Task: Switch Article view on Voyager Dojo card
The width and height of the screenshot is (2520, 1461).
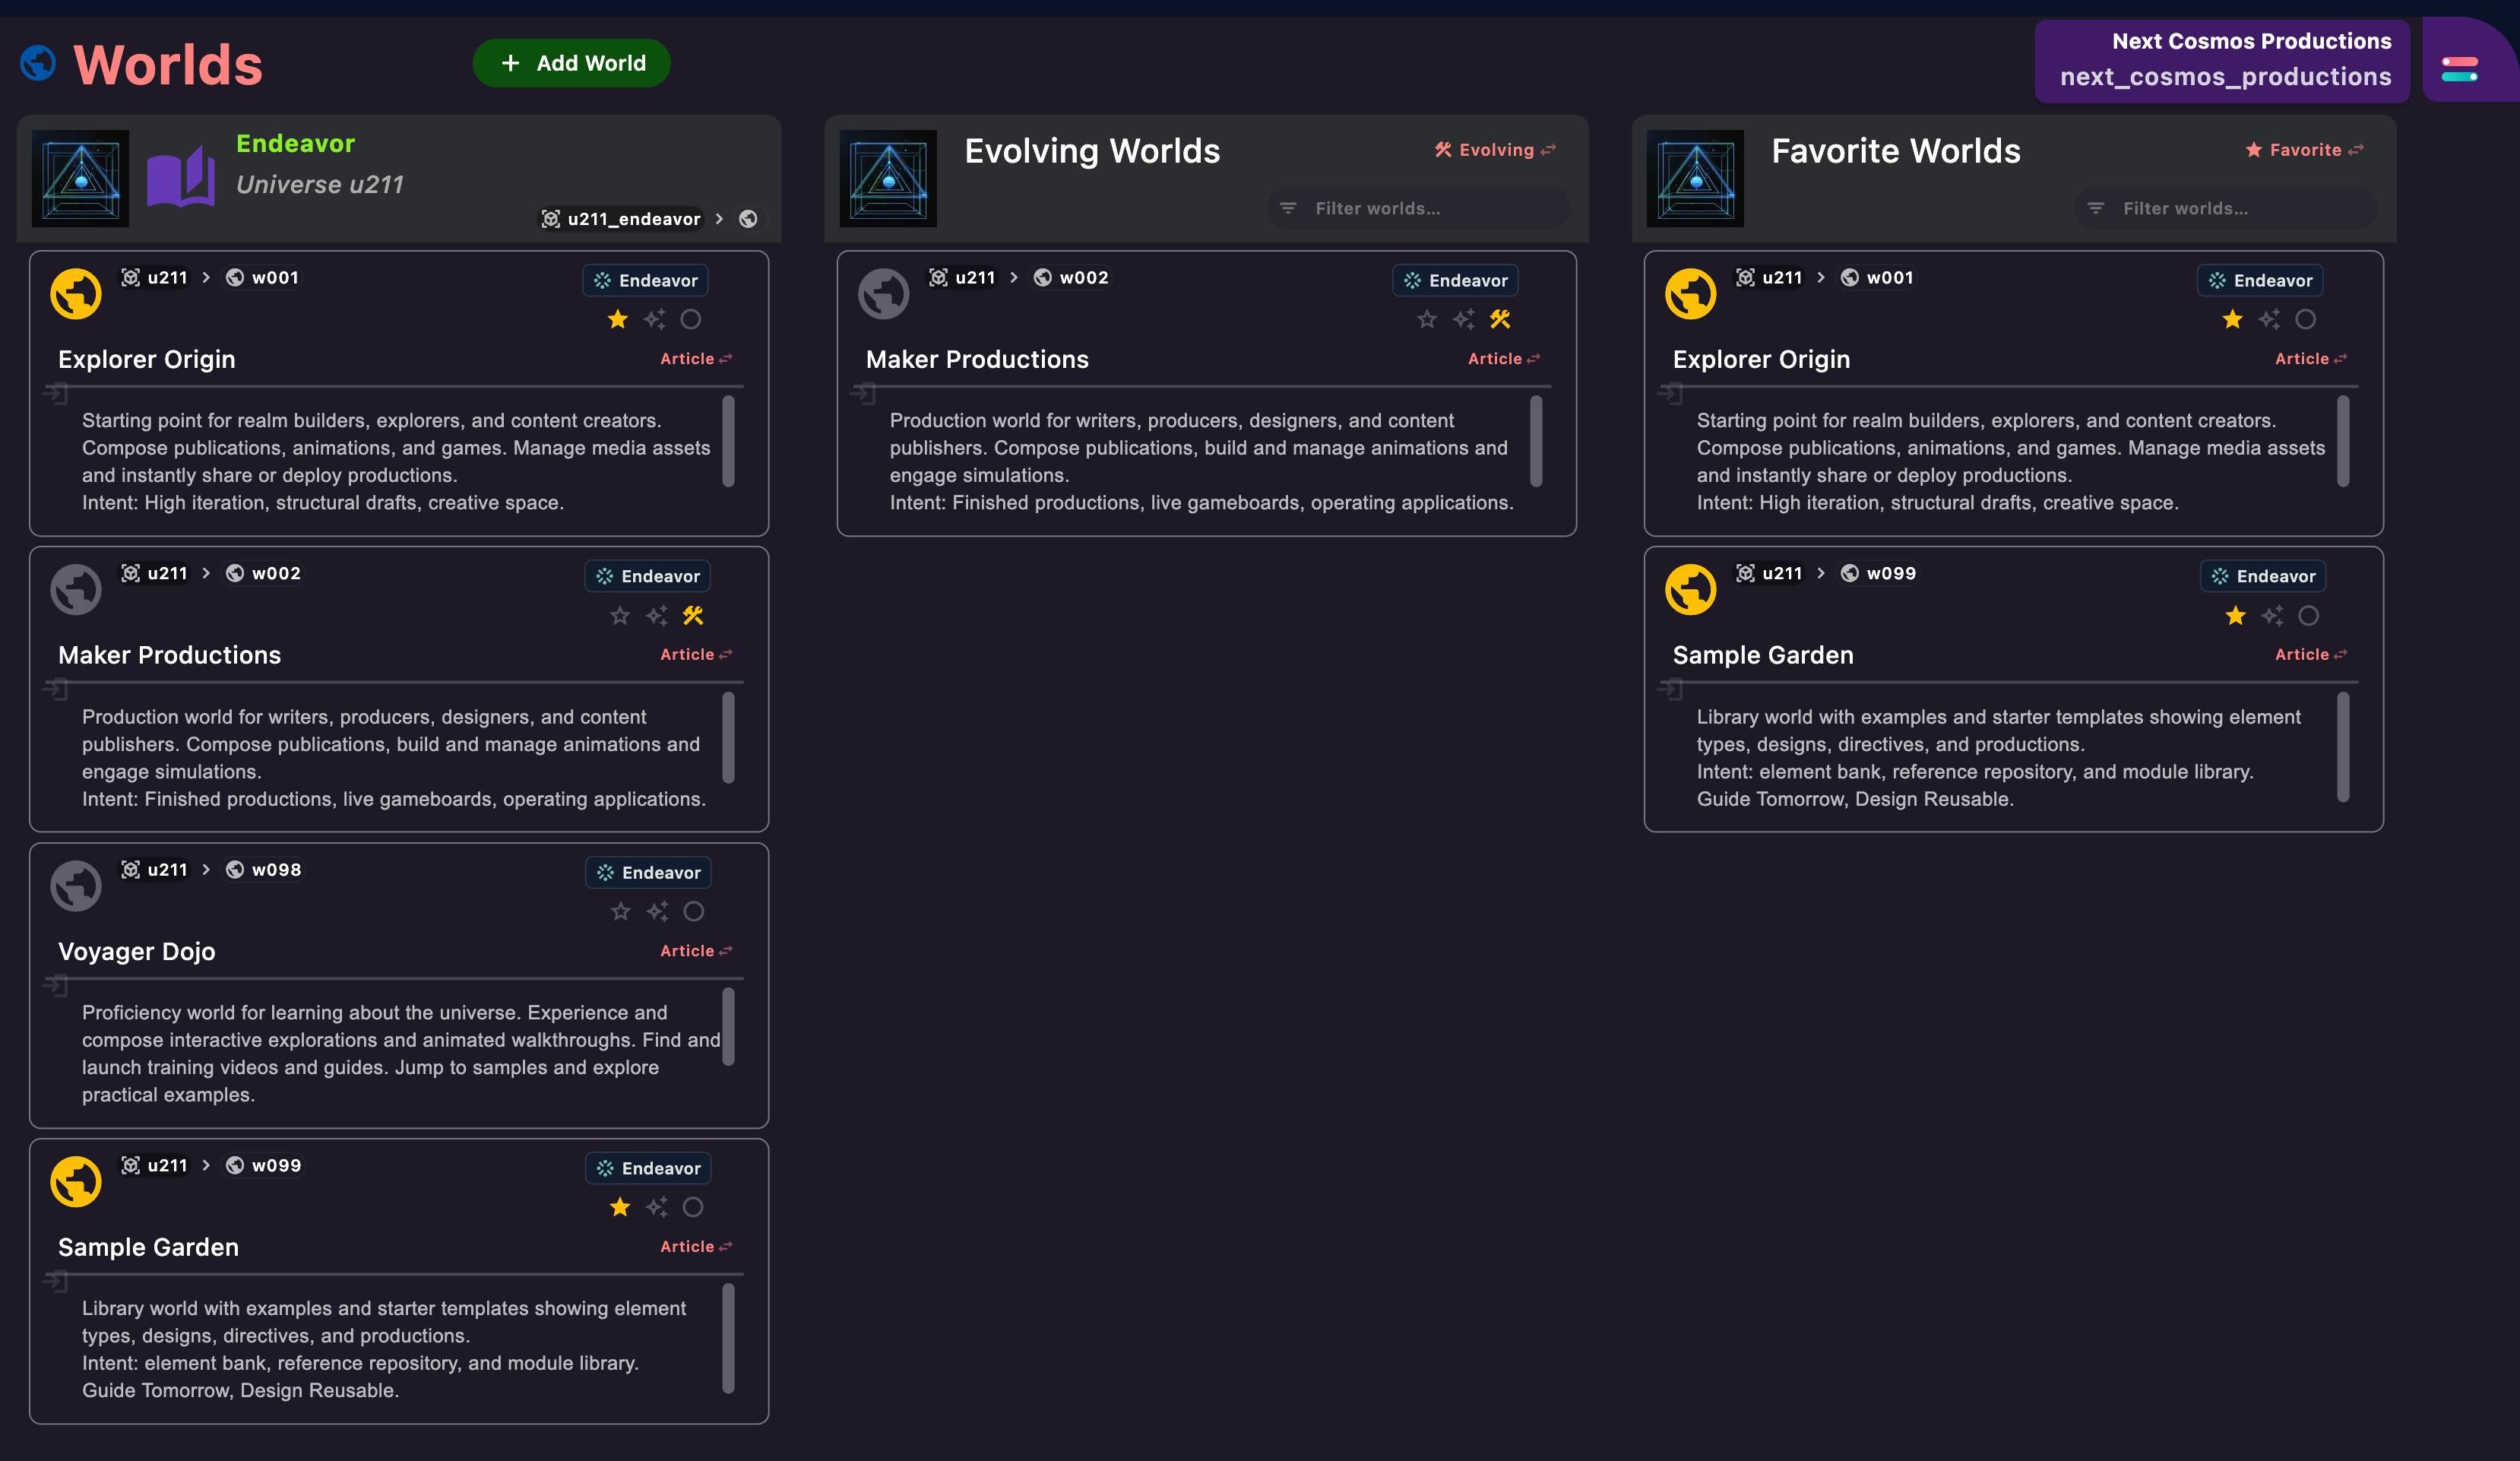Action: (x=696, y=951)
